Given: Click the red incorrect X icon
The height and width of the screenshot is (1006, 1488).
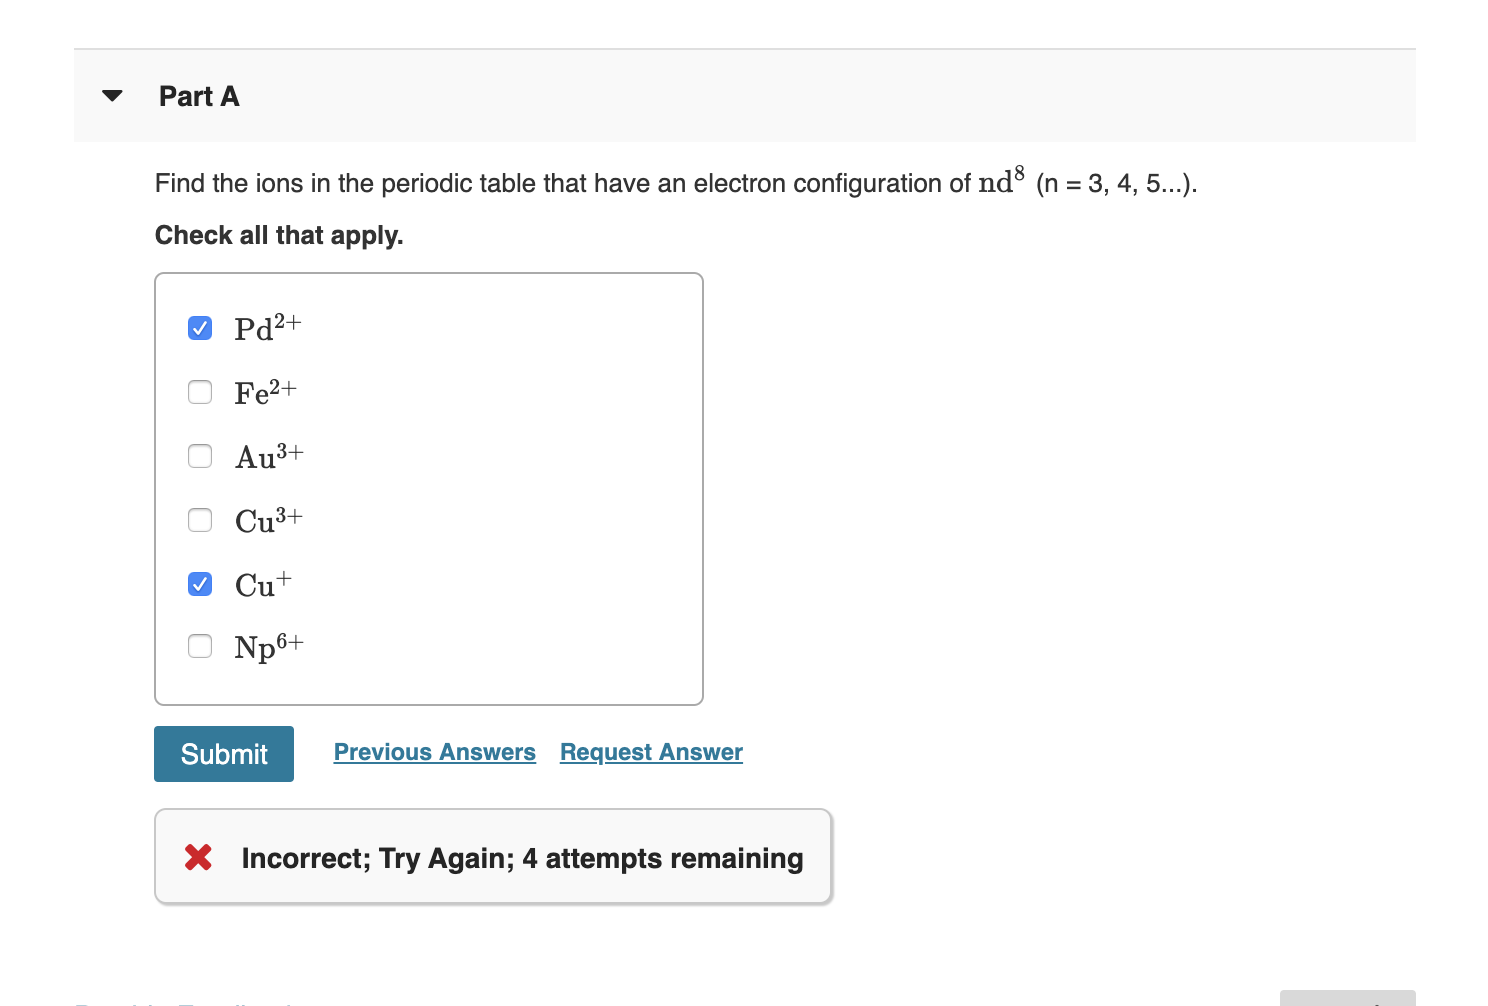Looking at the screenshot, I should click(x=199, y=857).
